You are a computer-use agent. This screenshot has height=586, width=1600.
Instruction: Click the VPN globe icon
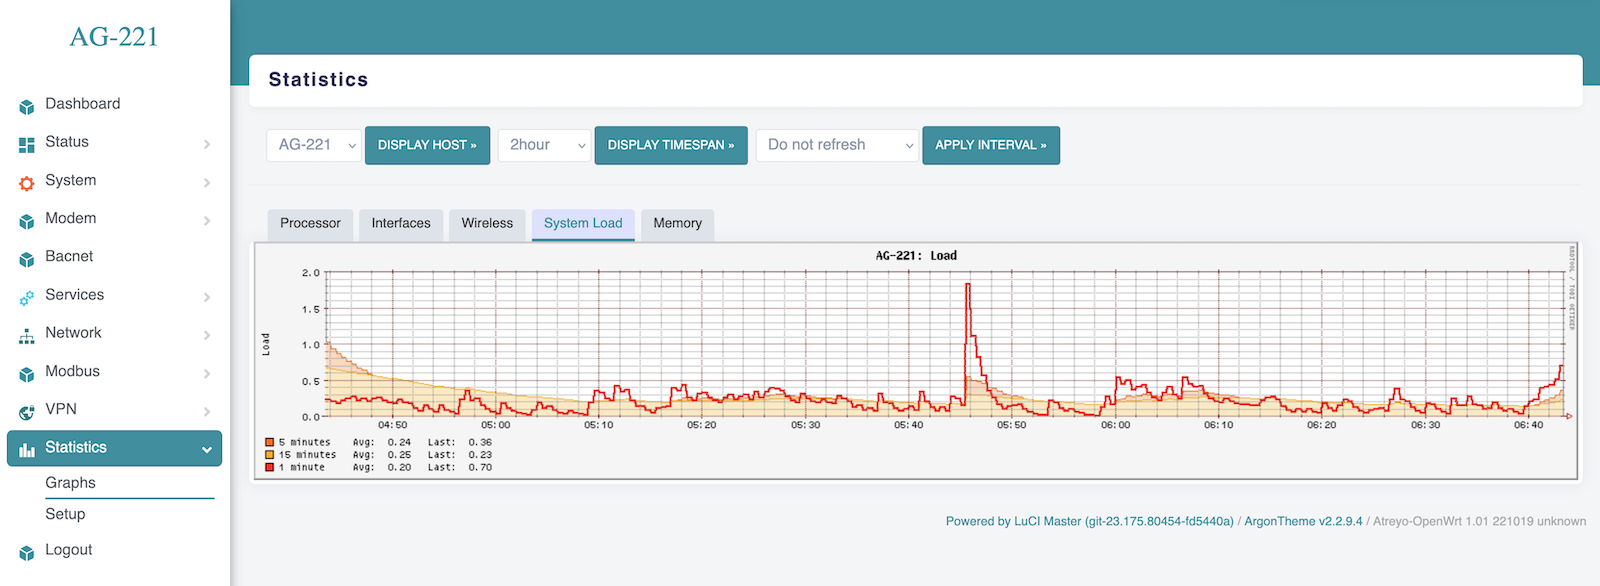point(27,412)
